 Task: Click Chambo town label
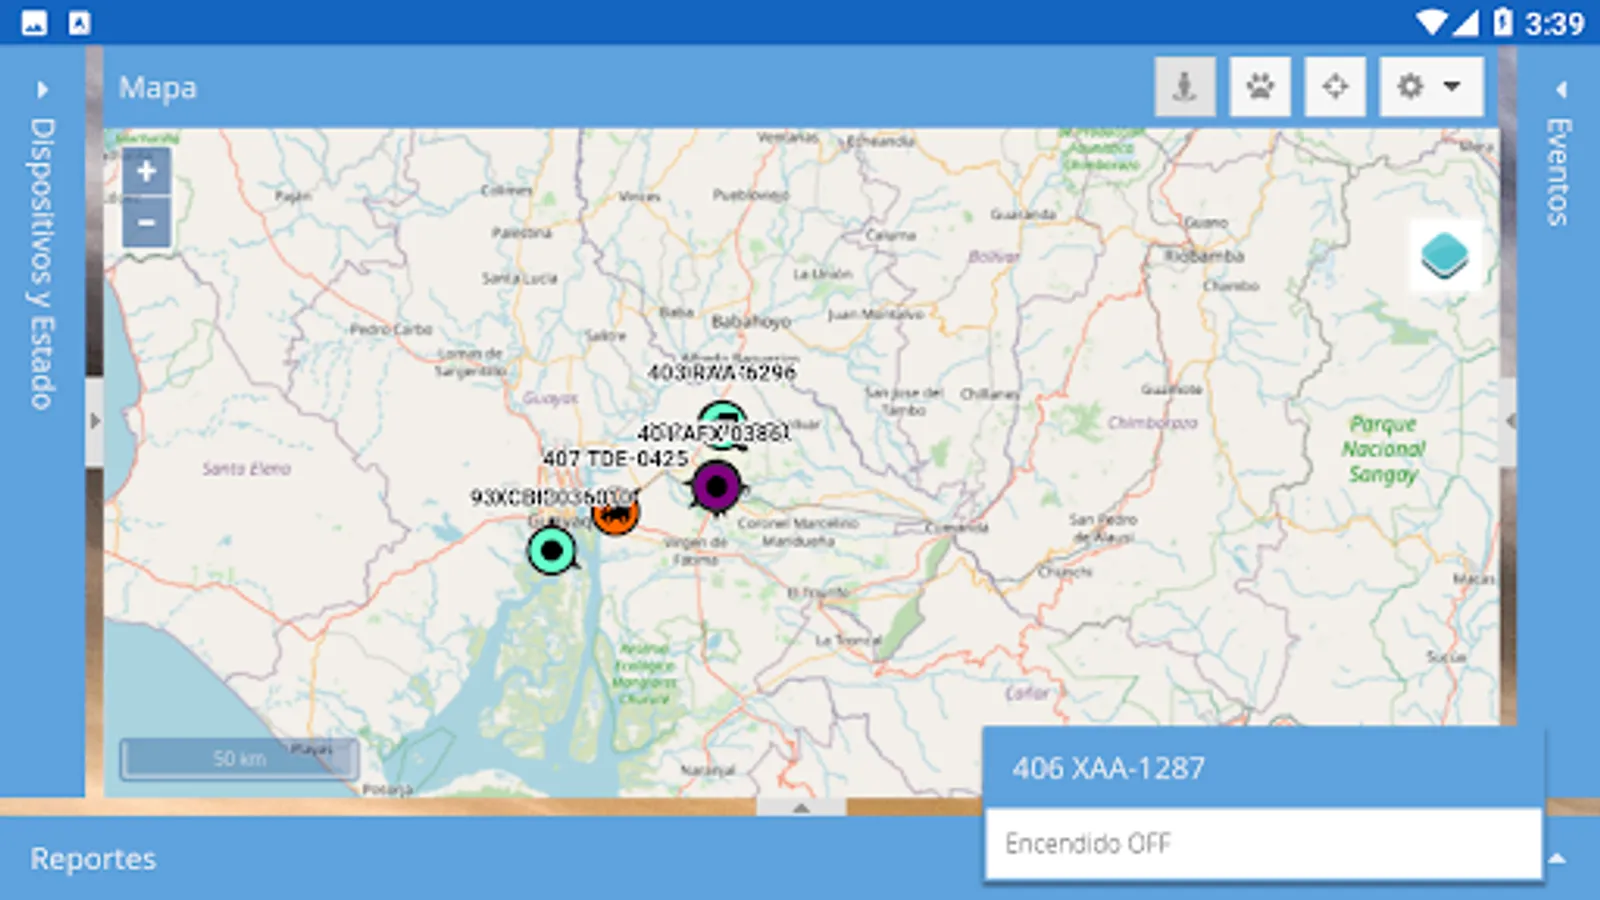(x=1231, y=285)
